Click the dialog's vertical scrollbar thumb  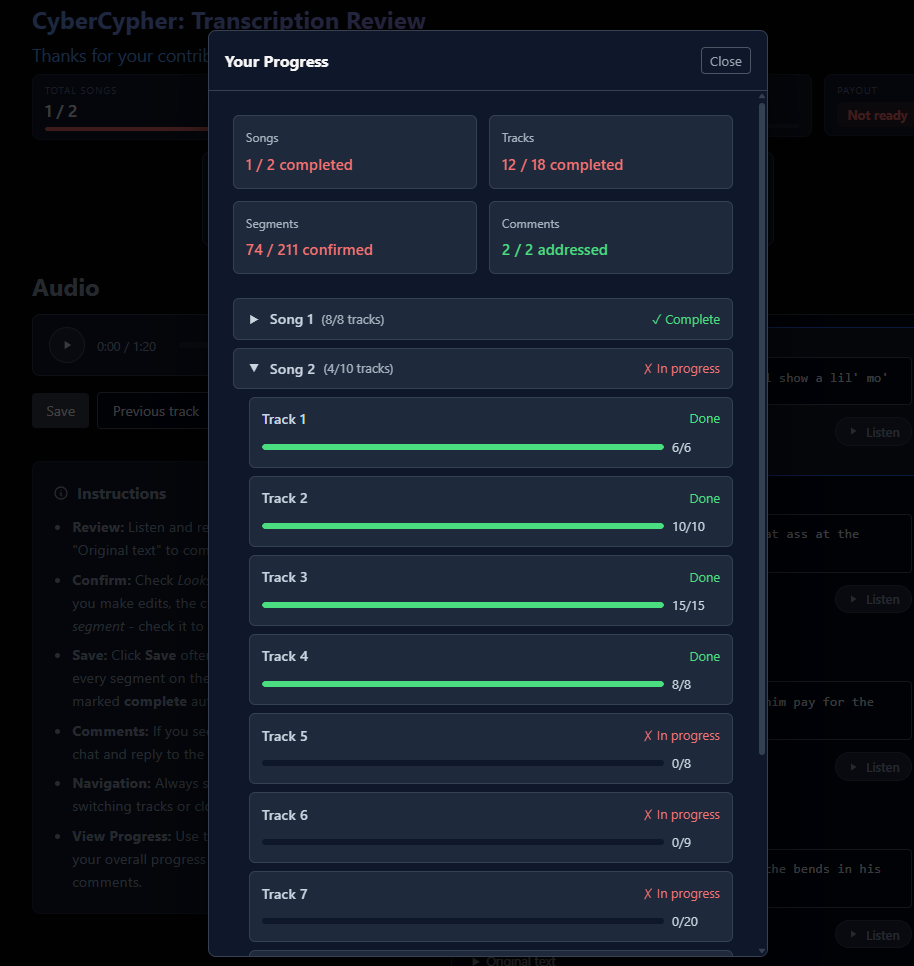[762, 428]
